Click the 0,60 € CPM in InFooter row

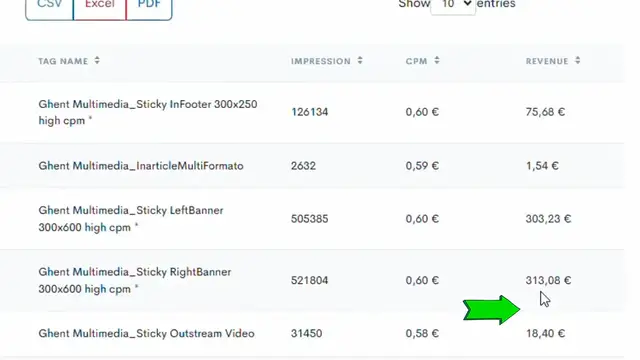(x=422, y=112)
